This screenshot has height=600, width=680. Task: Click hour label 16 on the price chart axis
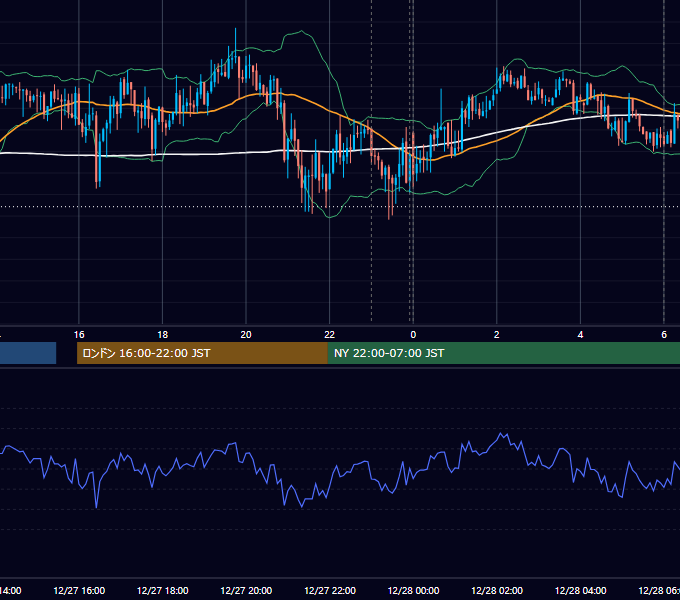[x=79, y=335]
